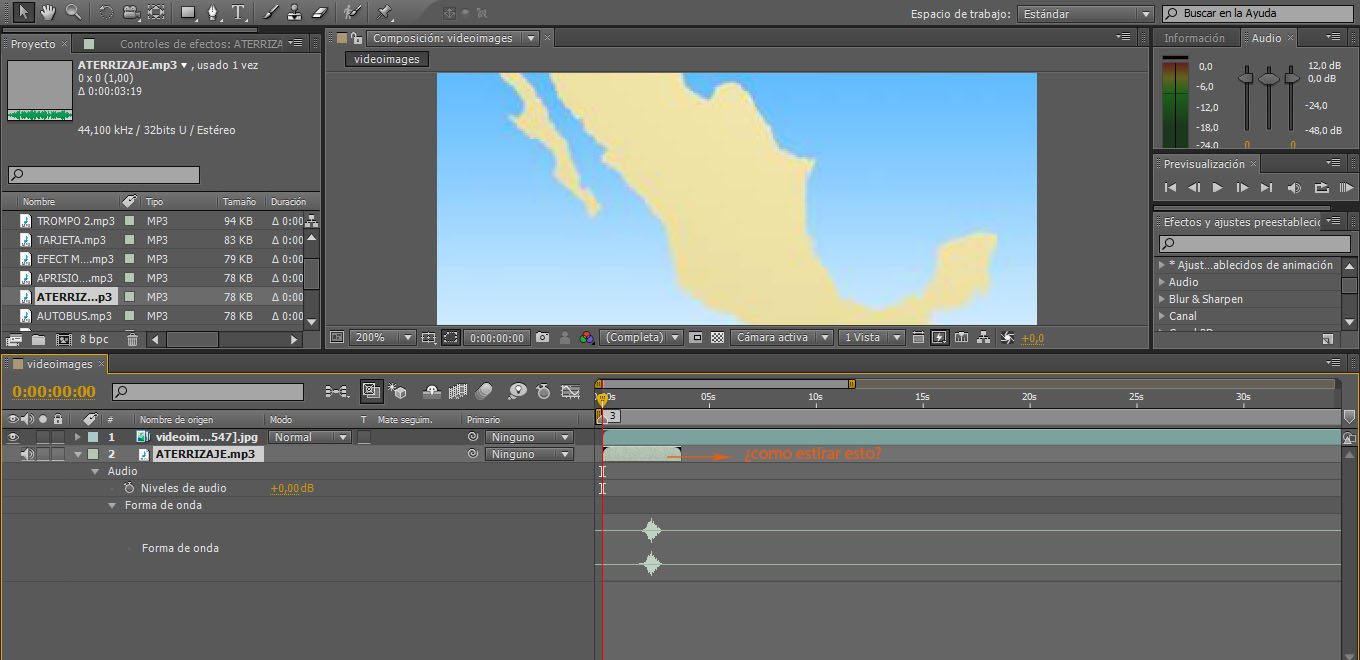
Task: Click the Puppet Pin tool
Action: [384, 12]
